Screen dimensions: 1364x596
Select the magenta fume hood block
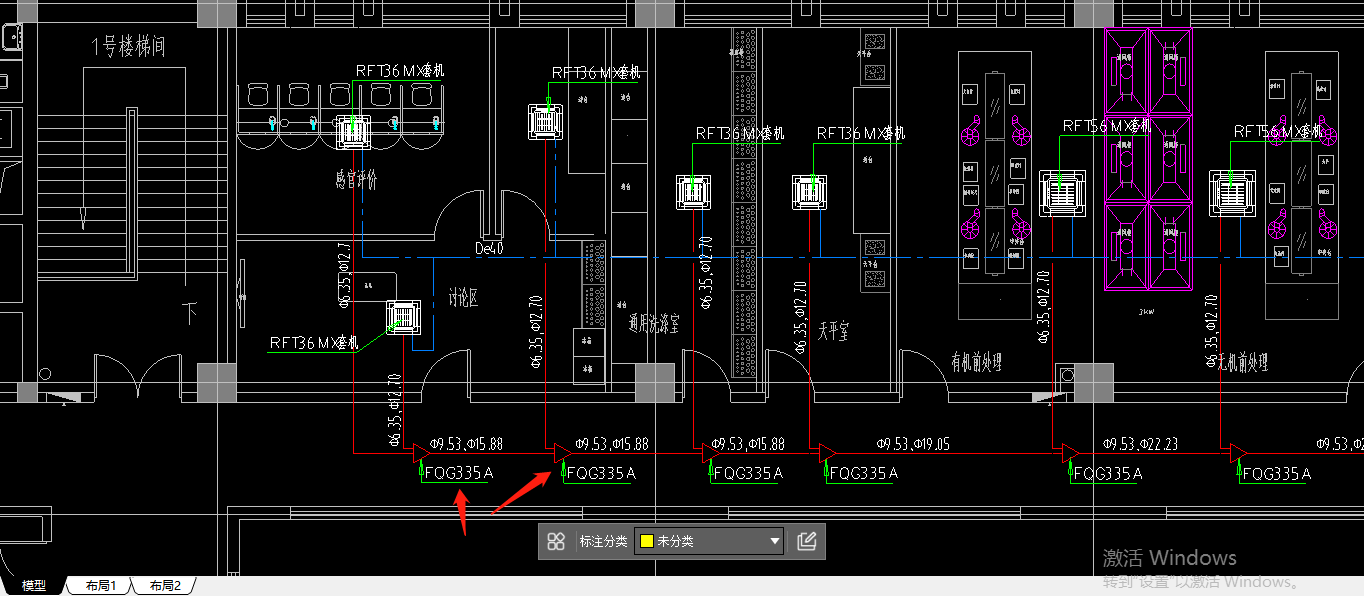tap(1149, 160)
